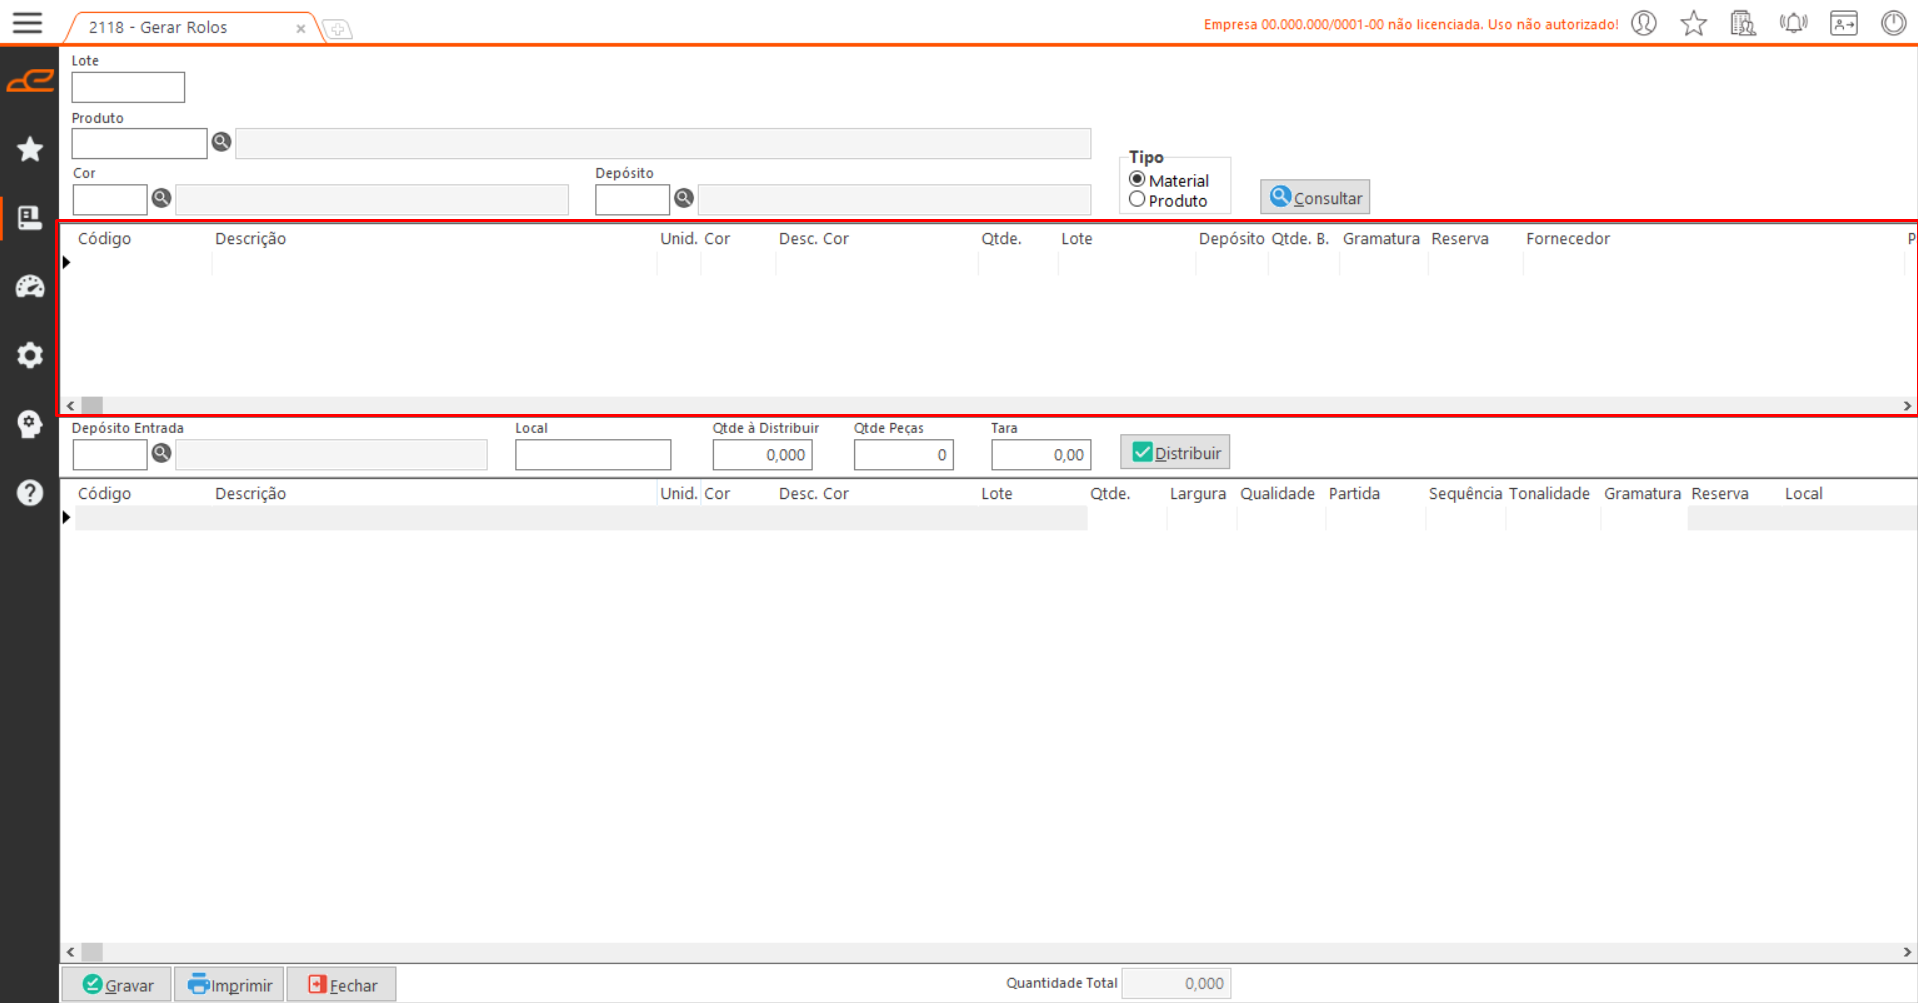Click the power icon in top bar
This screenshot has width=1918, height=1003.
click(1893, 23)
